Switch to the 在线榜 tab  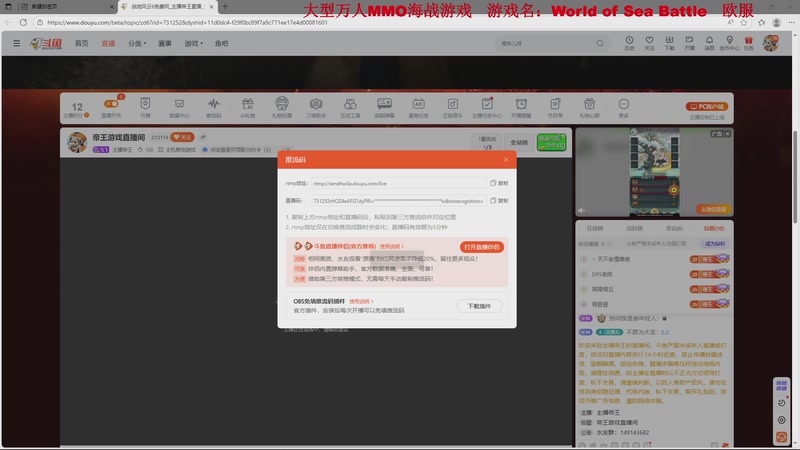(x=594, y=229)
